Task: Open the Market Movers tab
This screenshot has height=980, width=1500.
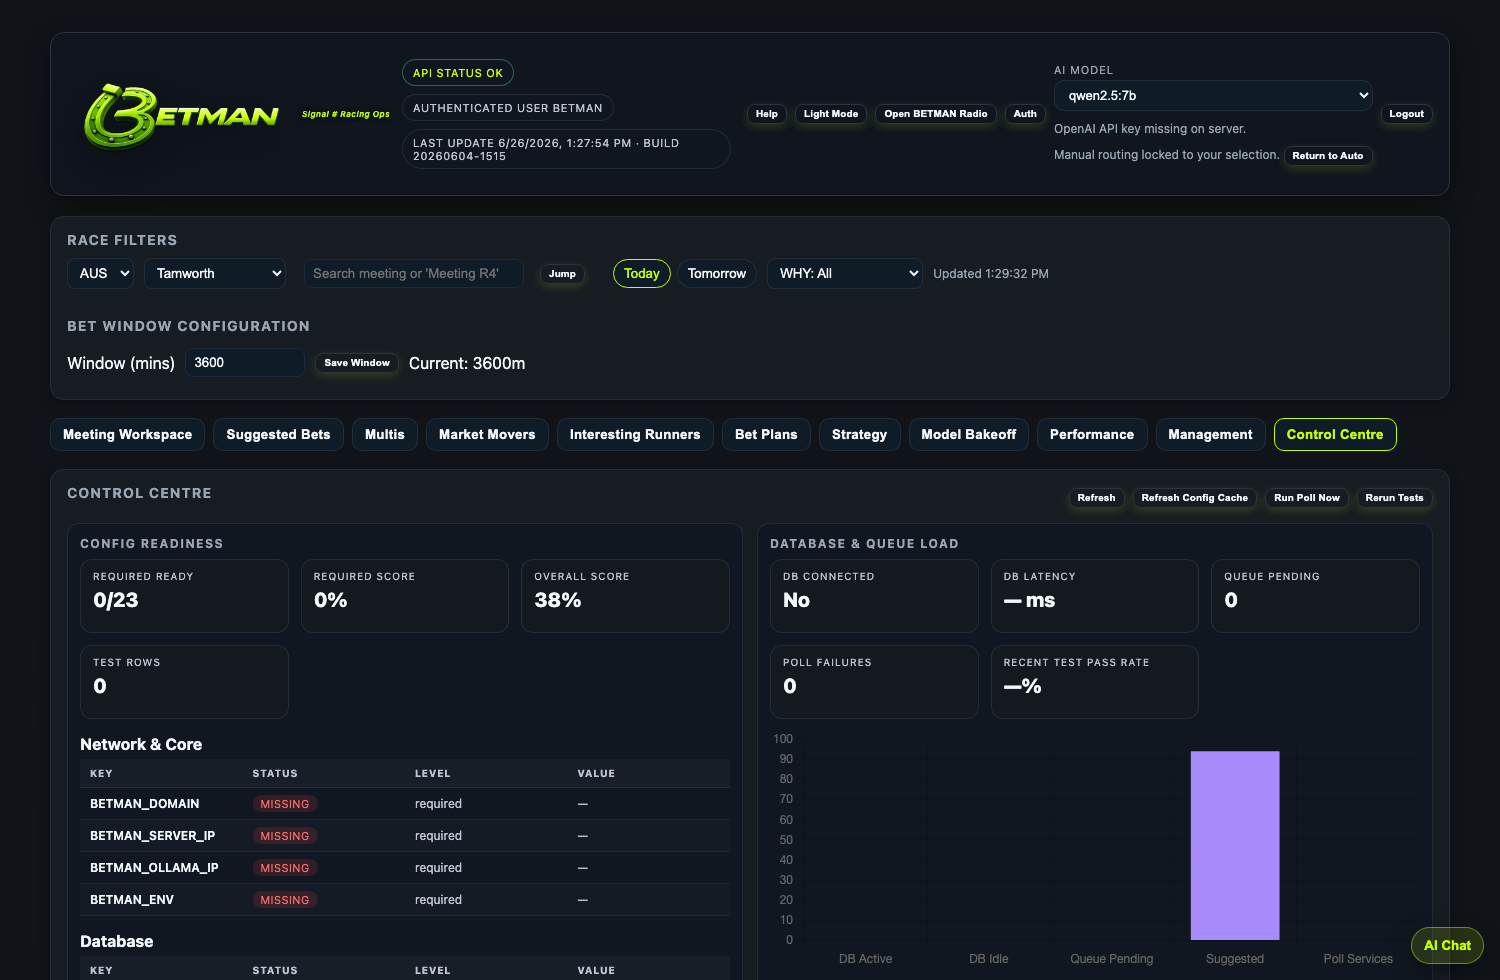Action: [x=487, y=434]
